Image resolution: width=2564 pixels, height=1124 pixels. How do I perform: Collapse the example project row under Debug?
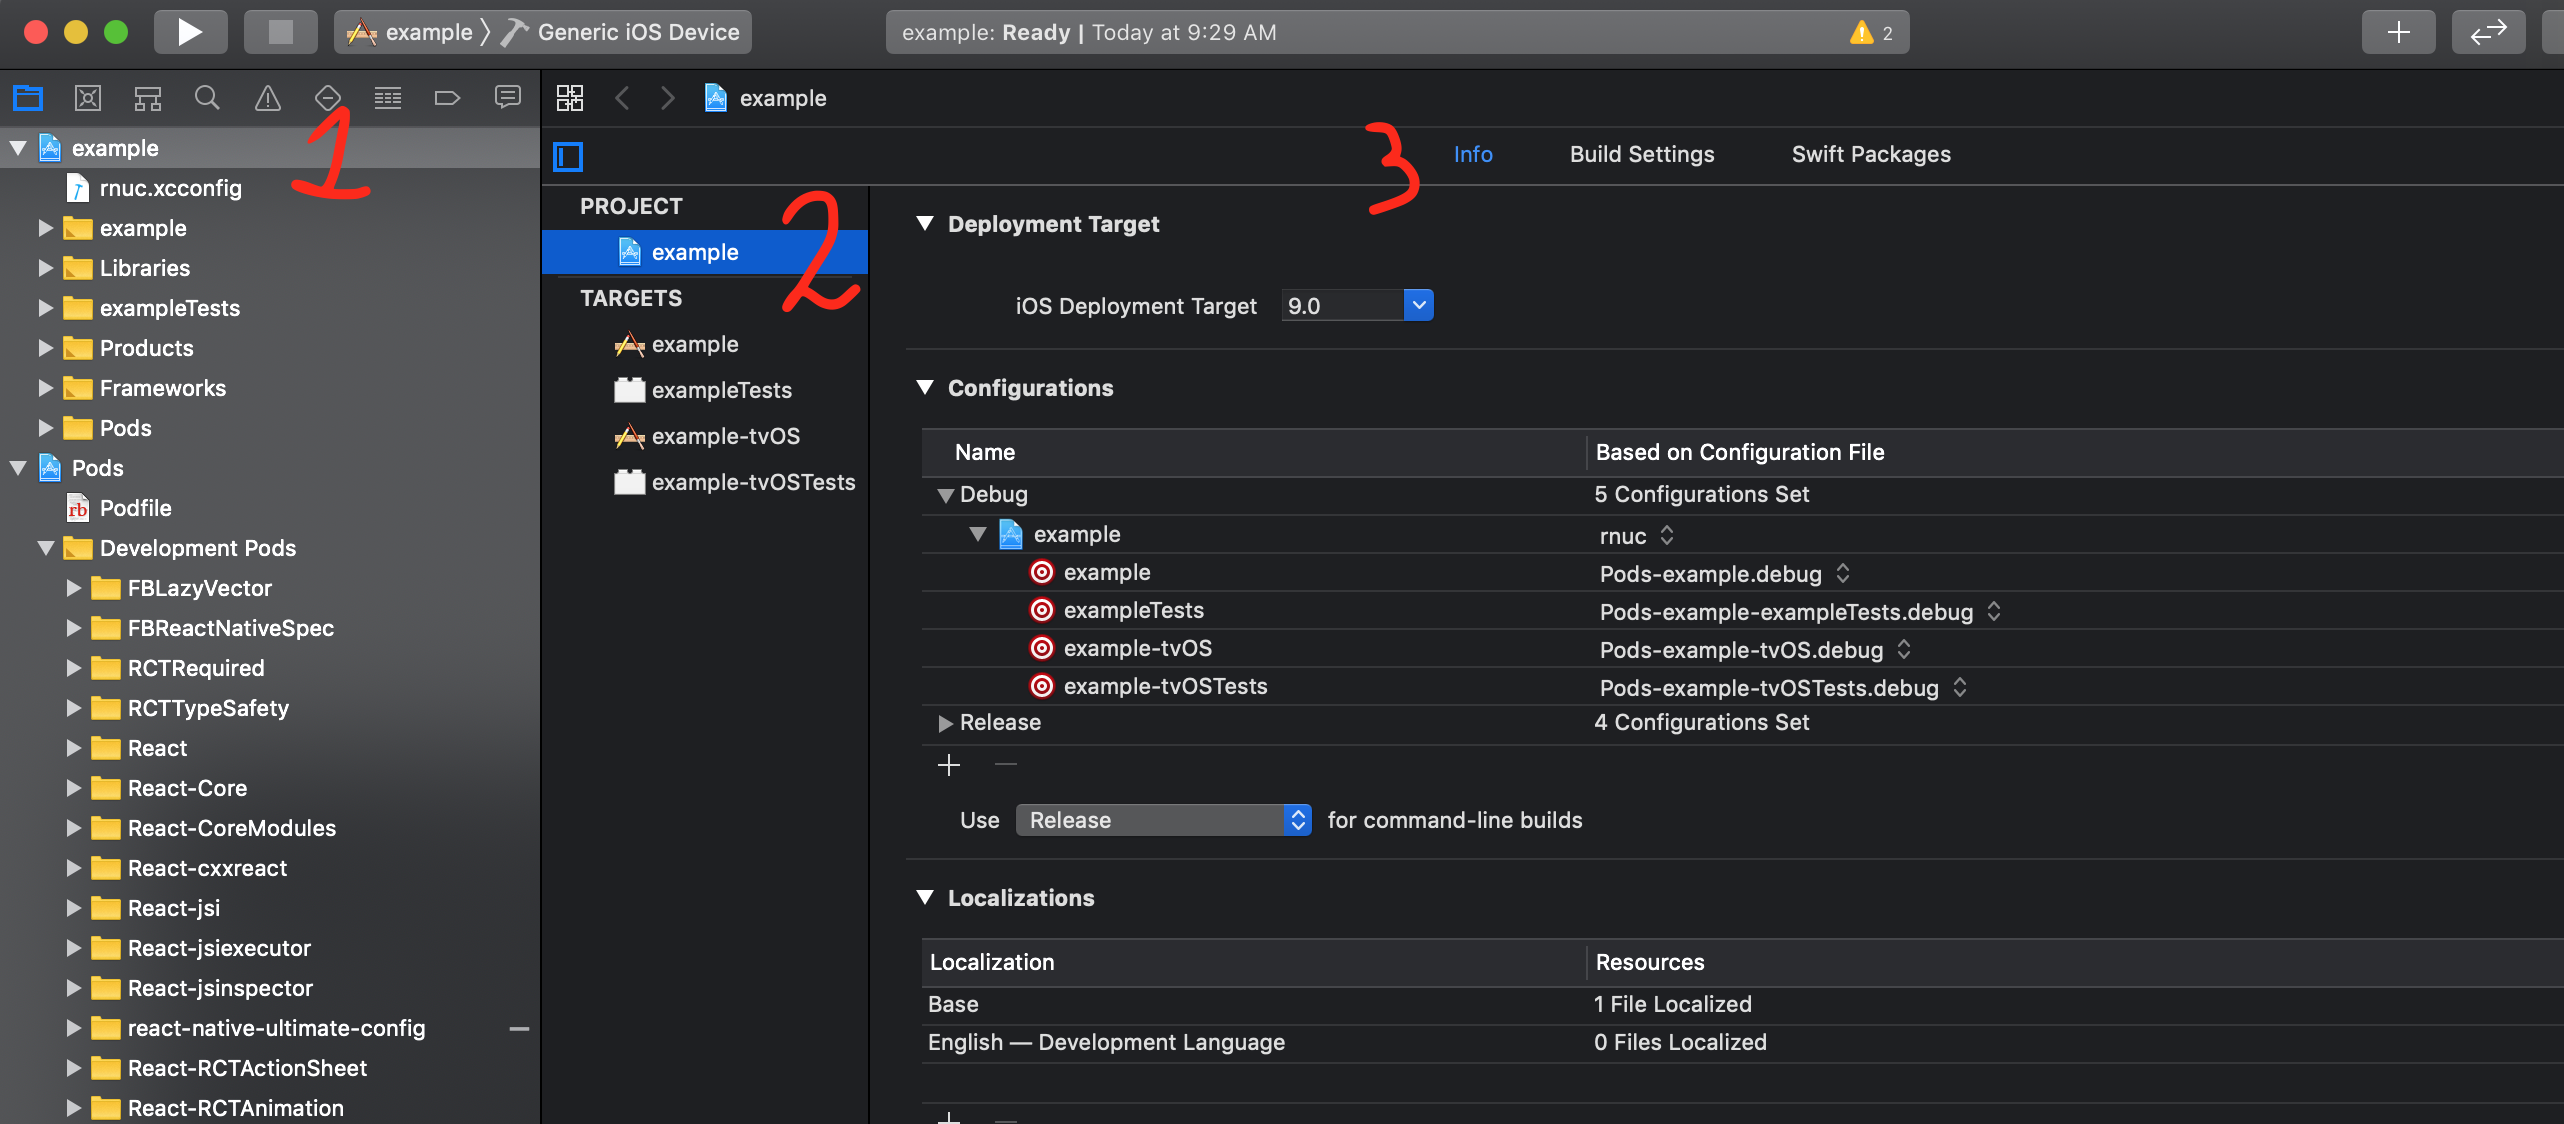tap(978, 535)
